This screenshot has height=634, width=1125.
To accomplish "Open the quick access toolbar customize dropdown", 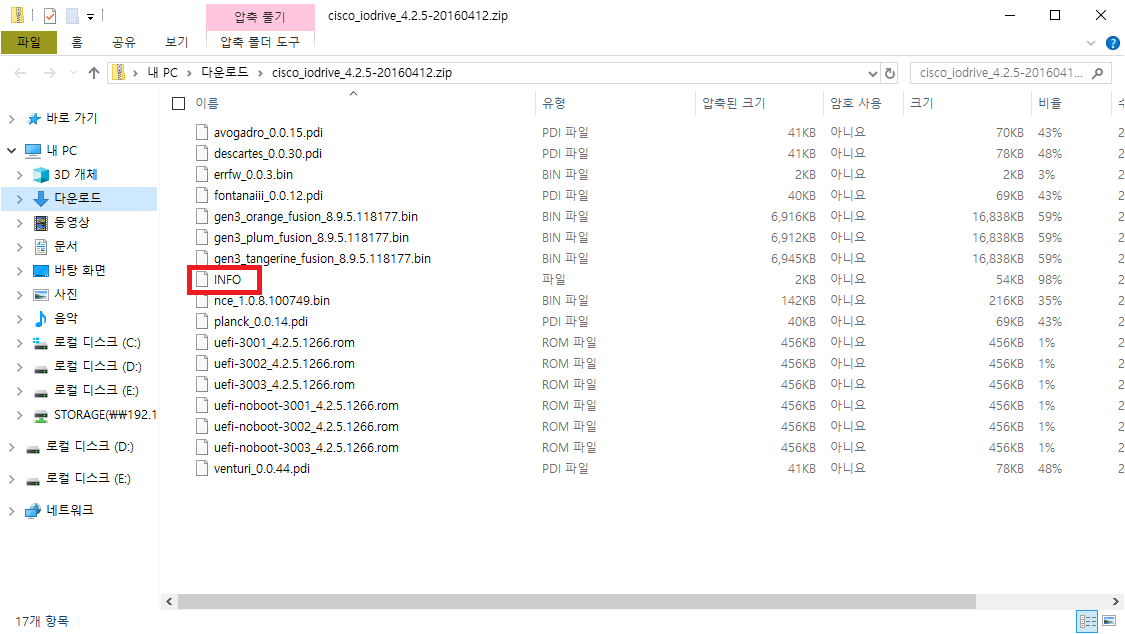I will (x=90, y=16).
